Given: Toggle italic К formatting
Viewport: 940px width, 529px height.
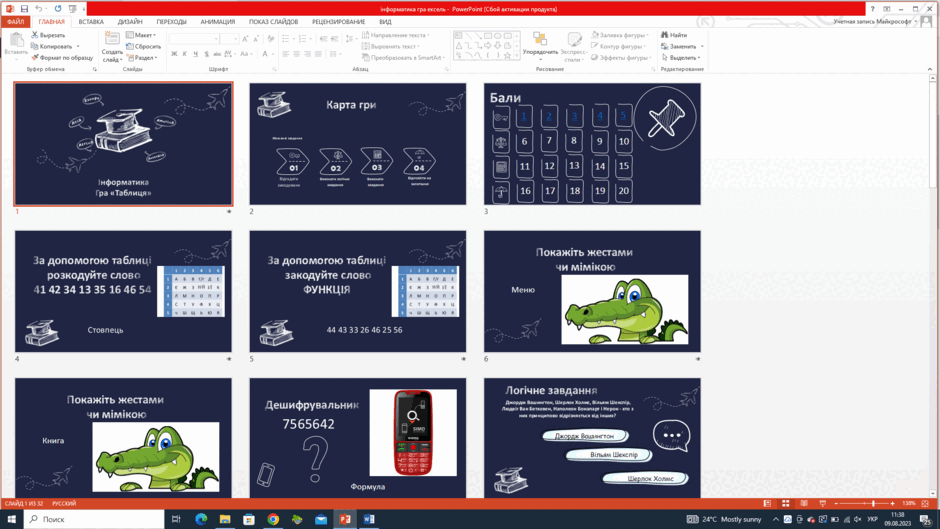Looking at the screenshot, I should pyautogui.click(x=185, y=54).
